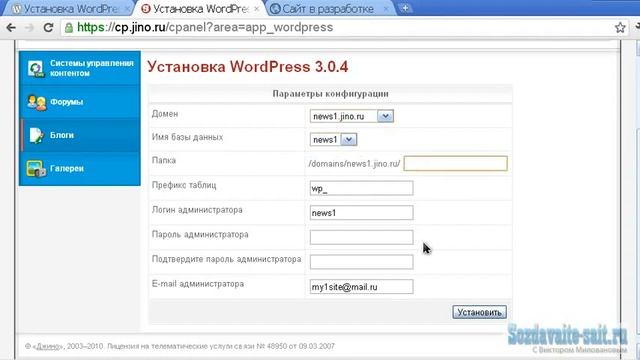Click the /domains/news1.jino.ru/ path text

(x=354, y=164)
